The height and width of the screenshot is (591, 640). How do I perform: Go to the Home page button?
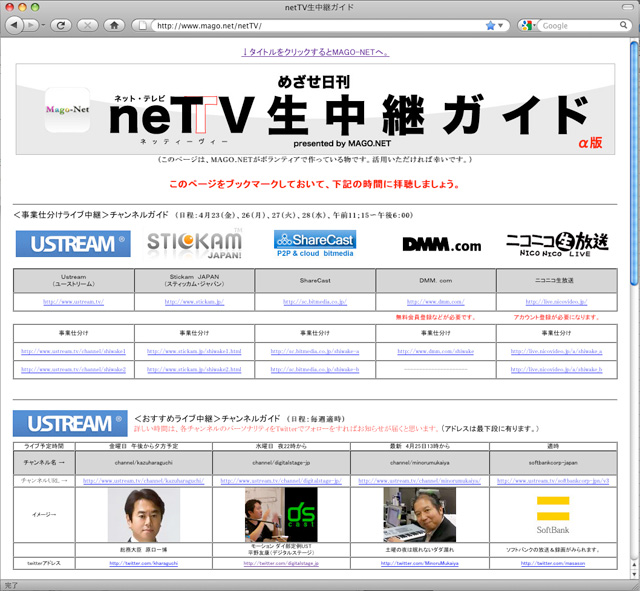coord(114,26)
